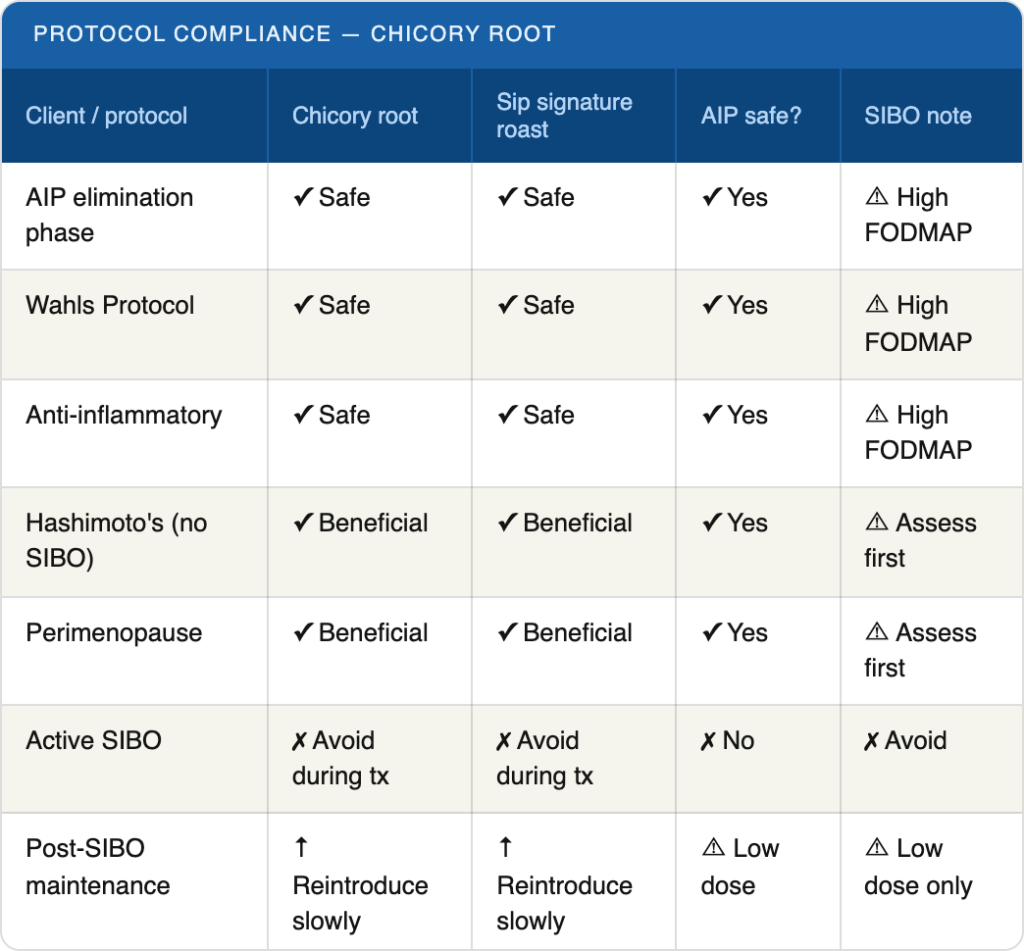Click the 'Post-SIBO maintenance' row label
This screenshot has width=1024, height=951.
(97, 867)
